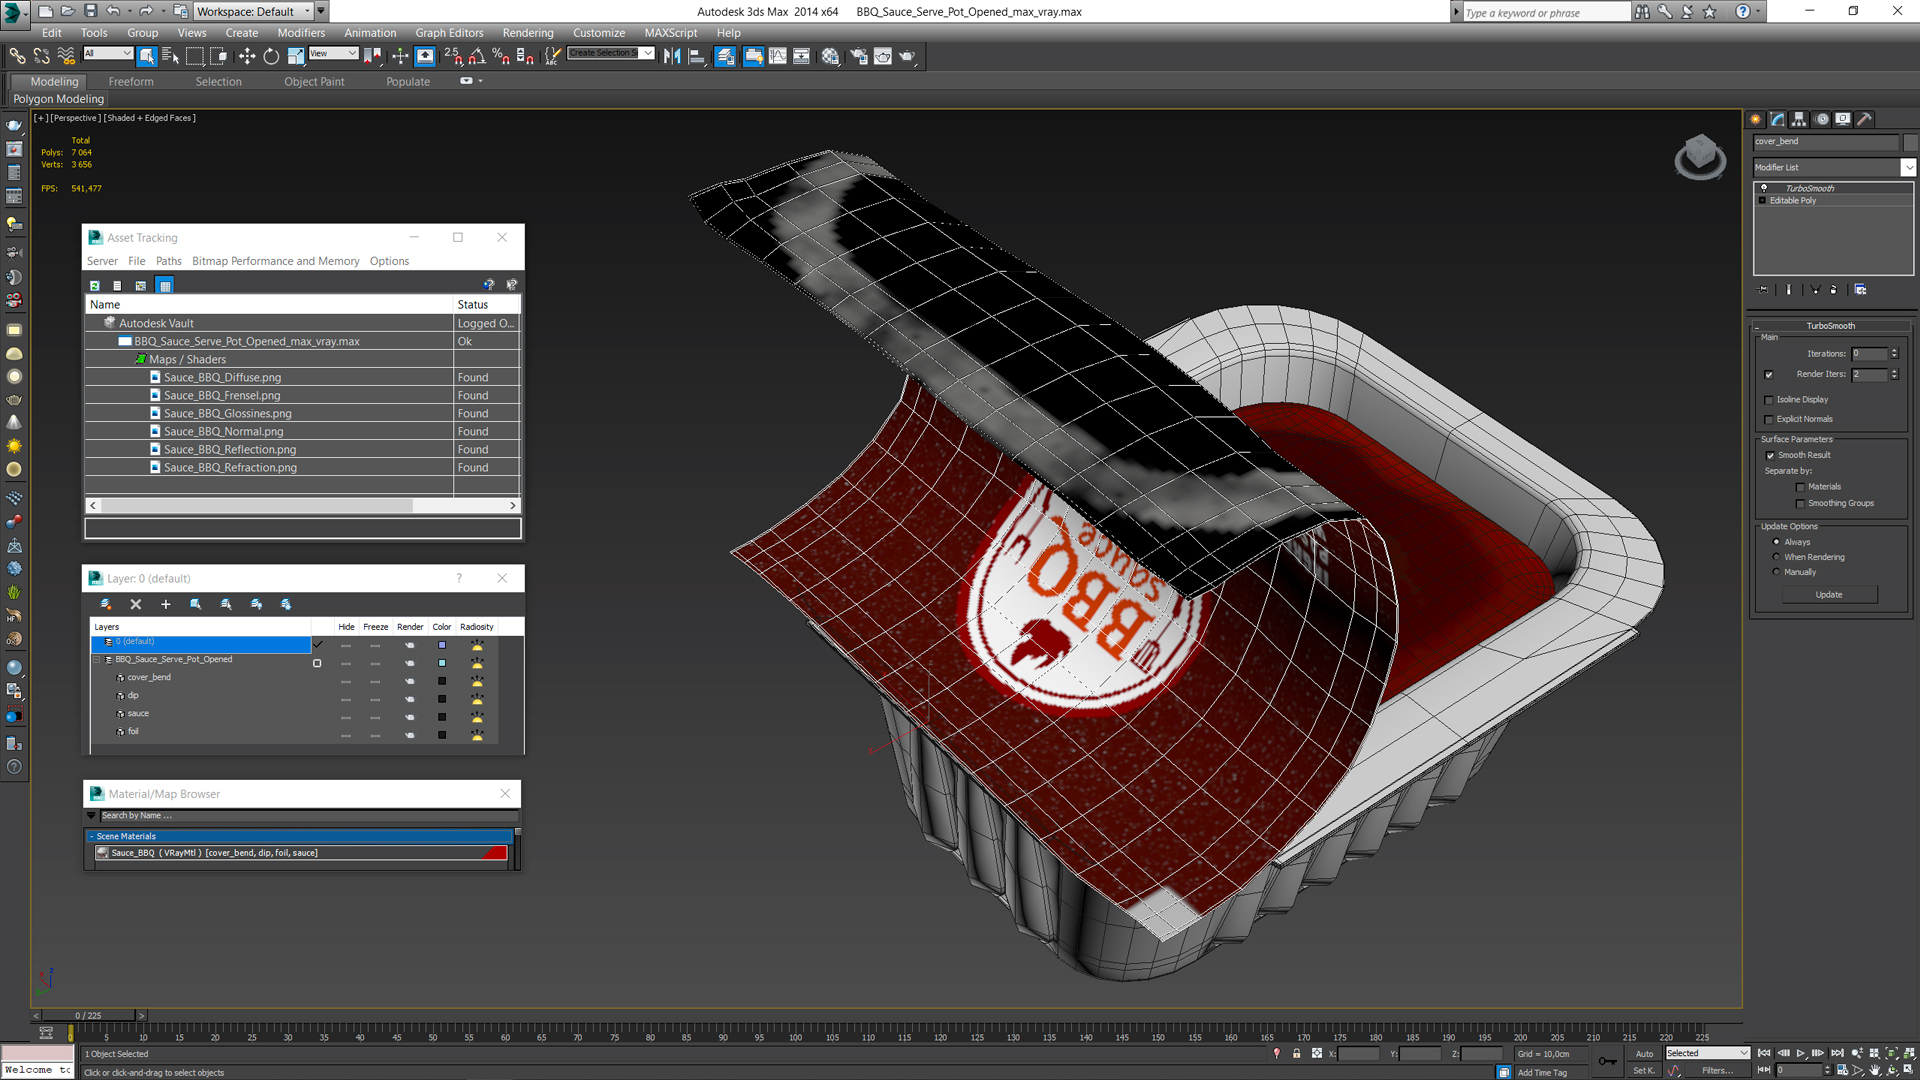Image resolution: width=1920 pixels, height=1080 pixels.
Task: Enable Separate by Materials checkbox
Action: (x=1800, y=488)
